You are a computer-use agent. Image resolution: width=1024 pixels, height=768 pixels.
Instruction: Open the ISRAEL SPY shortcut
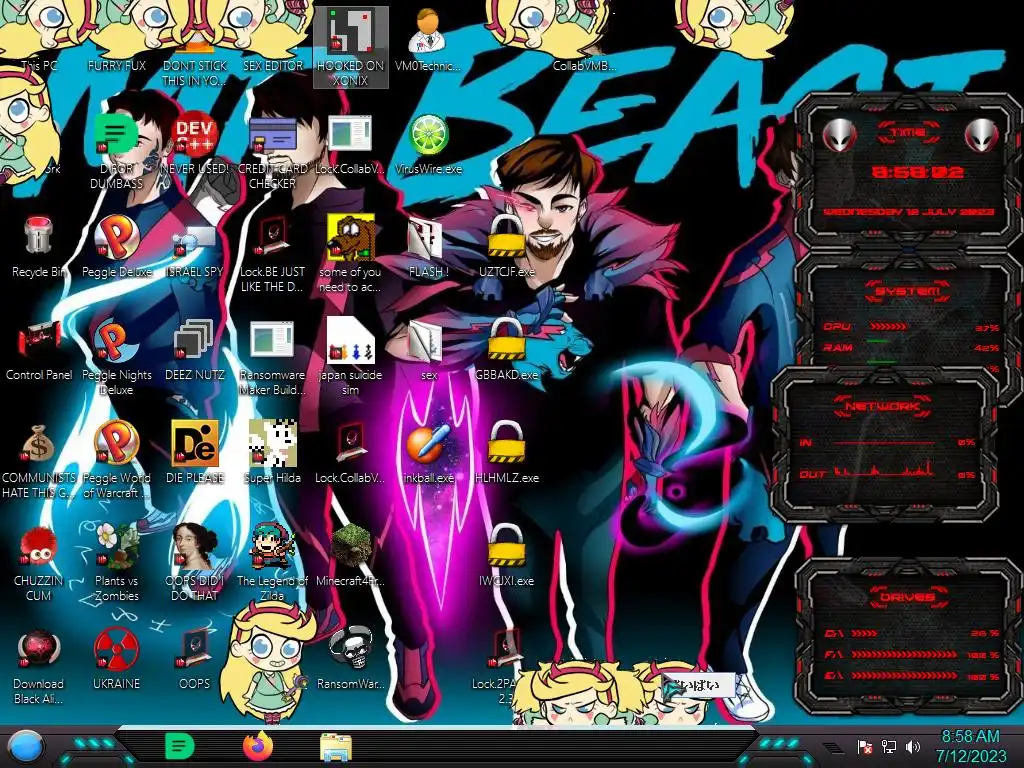point(195,248)
